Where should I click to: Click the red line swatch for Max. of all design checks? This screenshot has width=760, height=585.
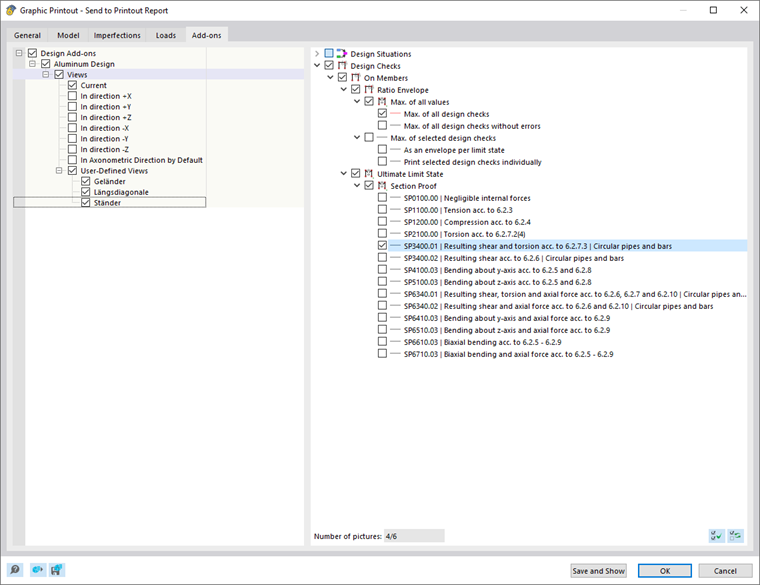(x=396, y=114)
